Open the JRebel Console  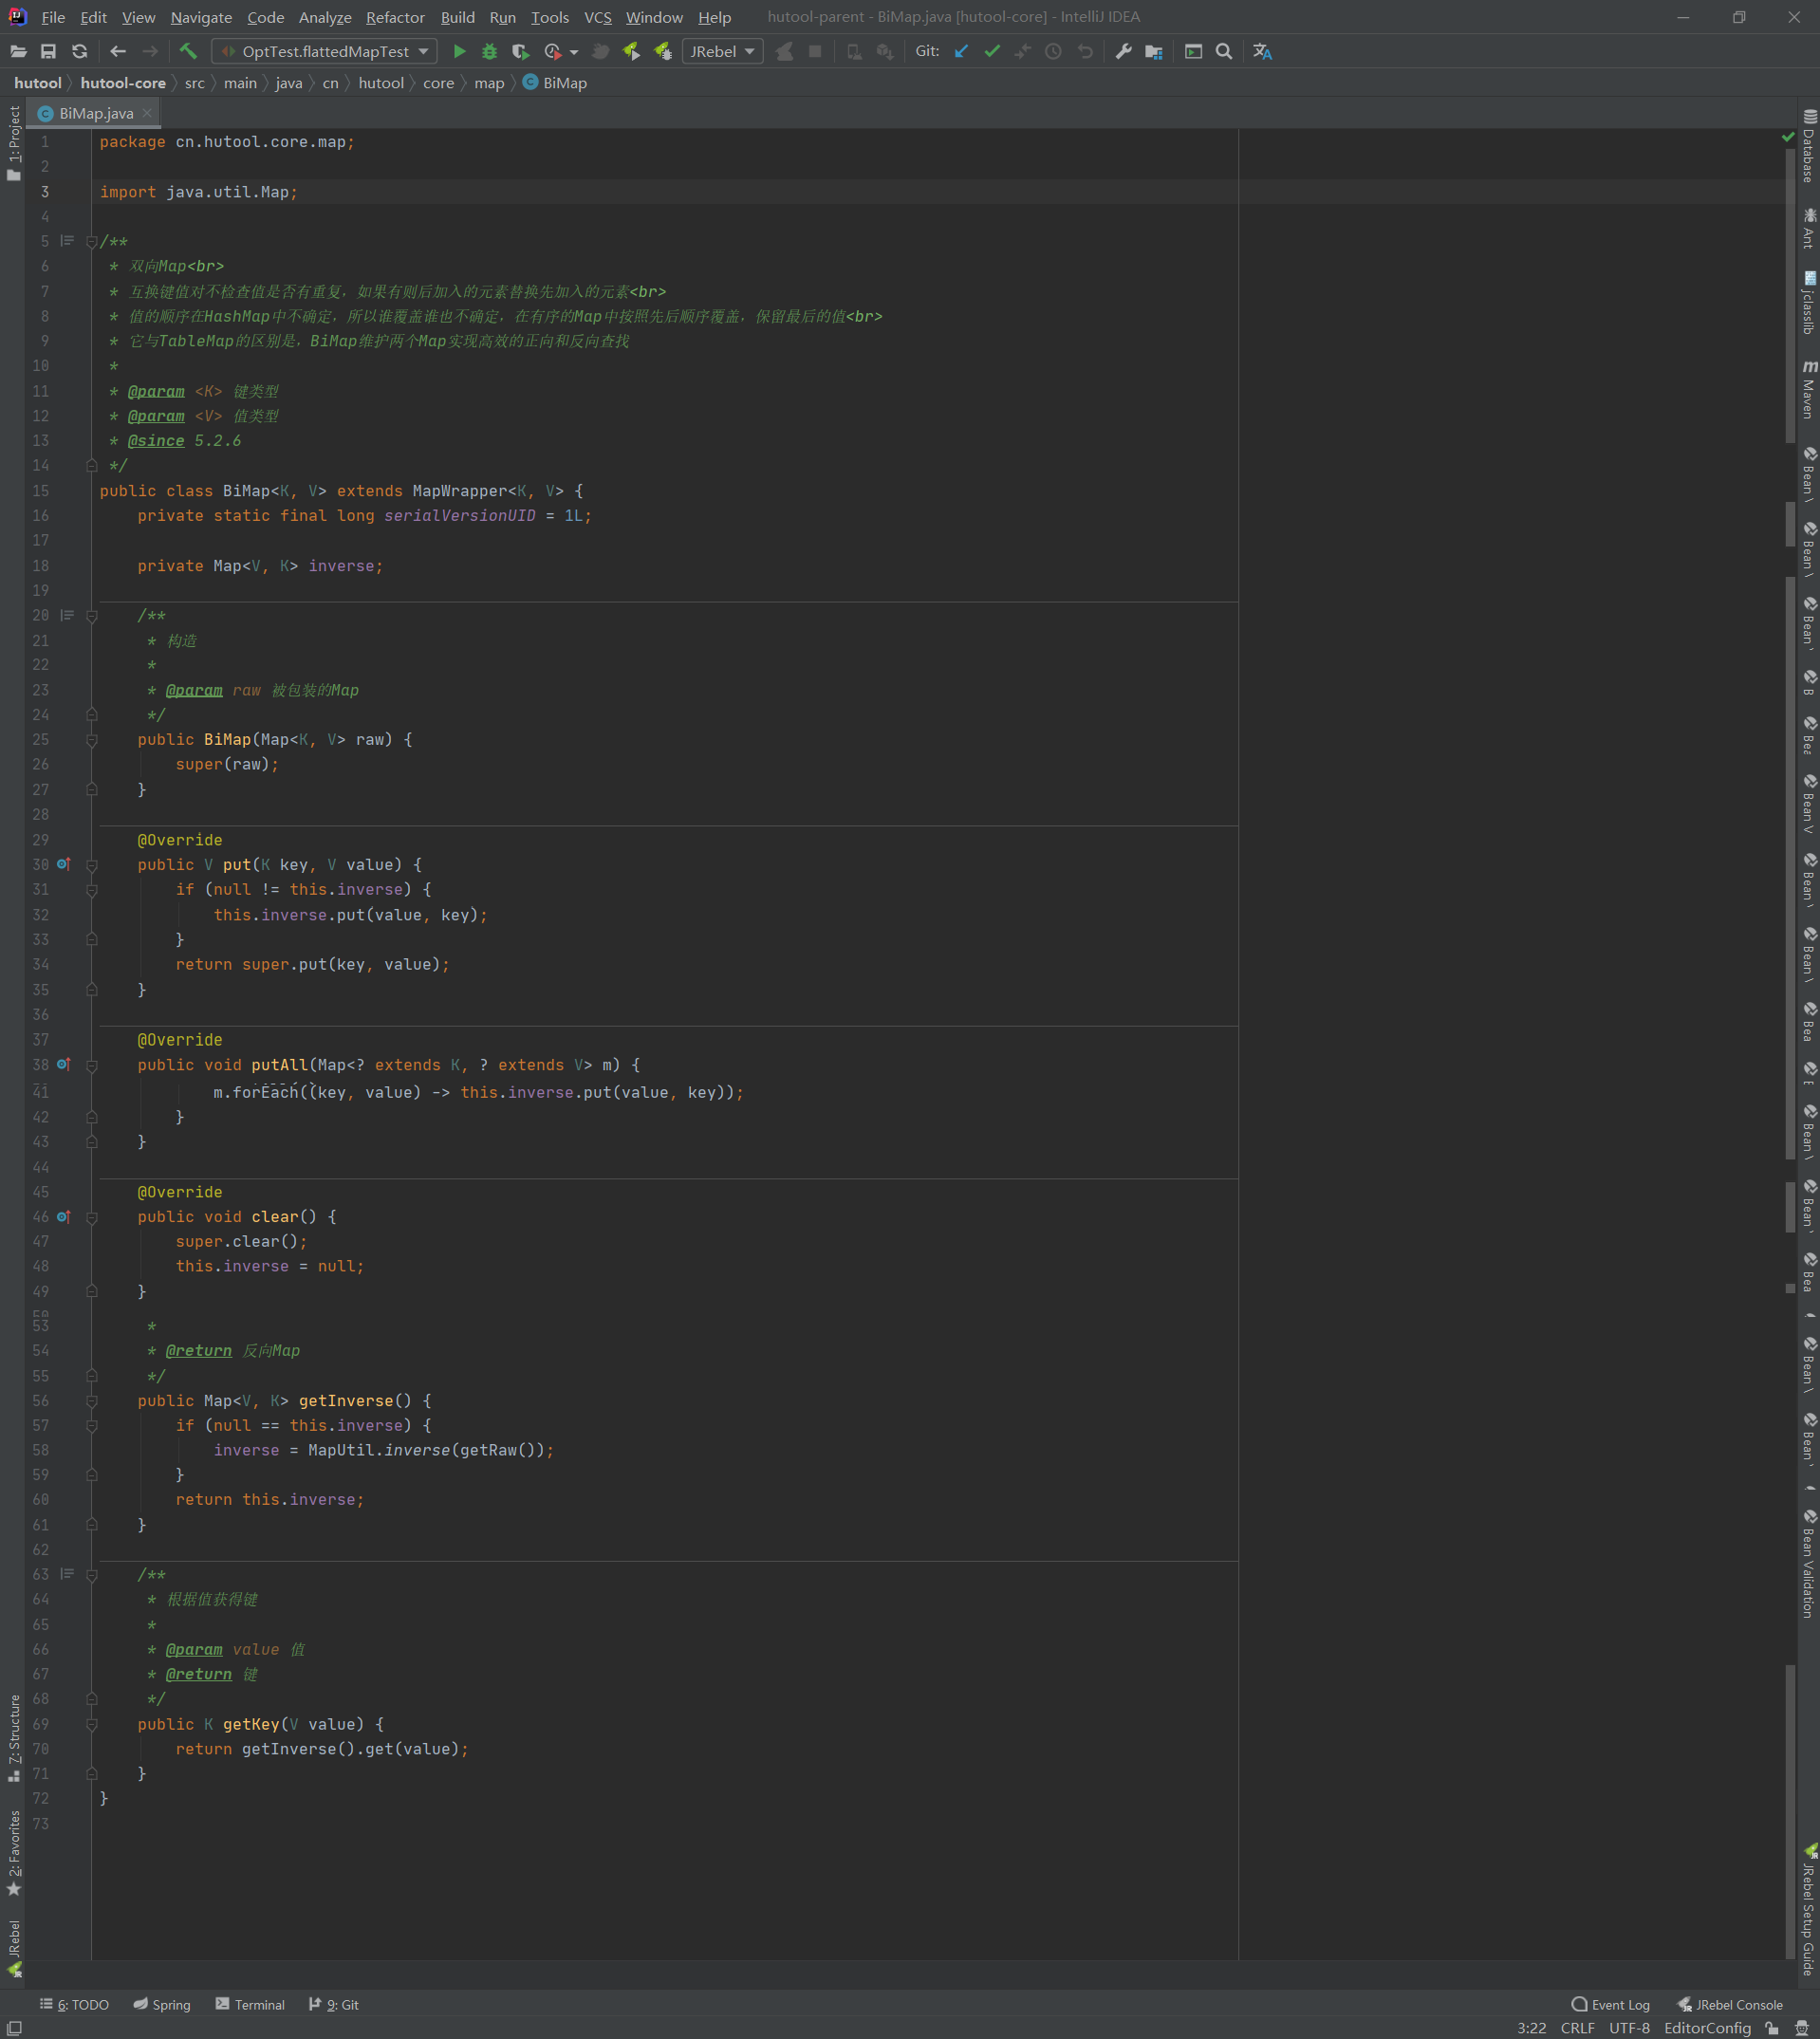point(1730,2004)
